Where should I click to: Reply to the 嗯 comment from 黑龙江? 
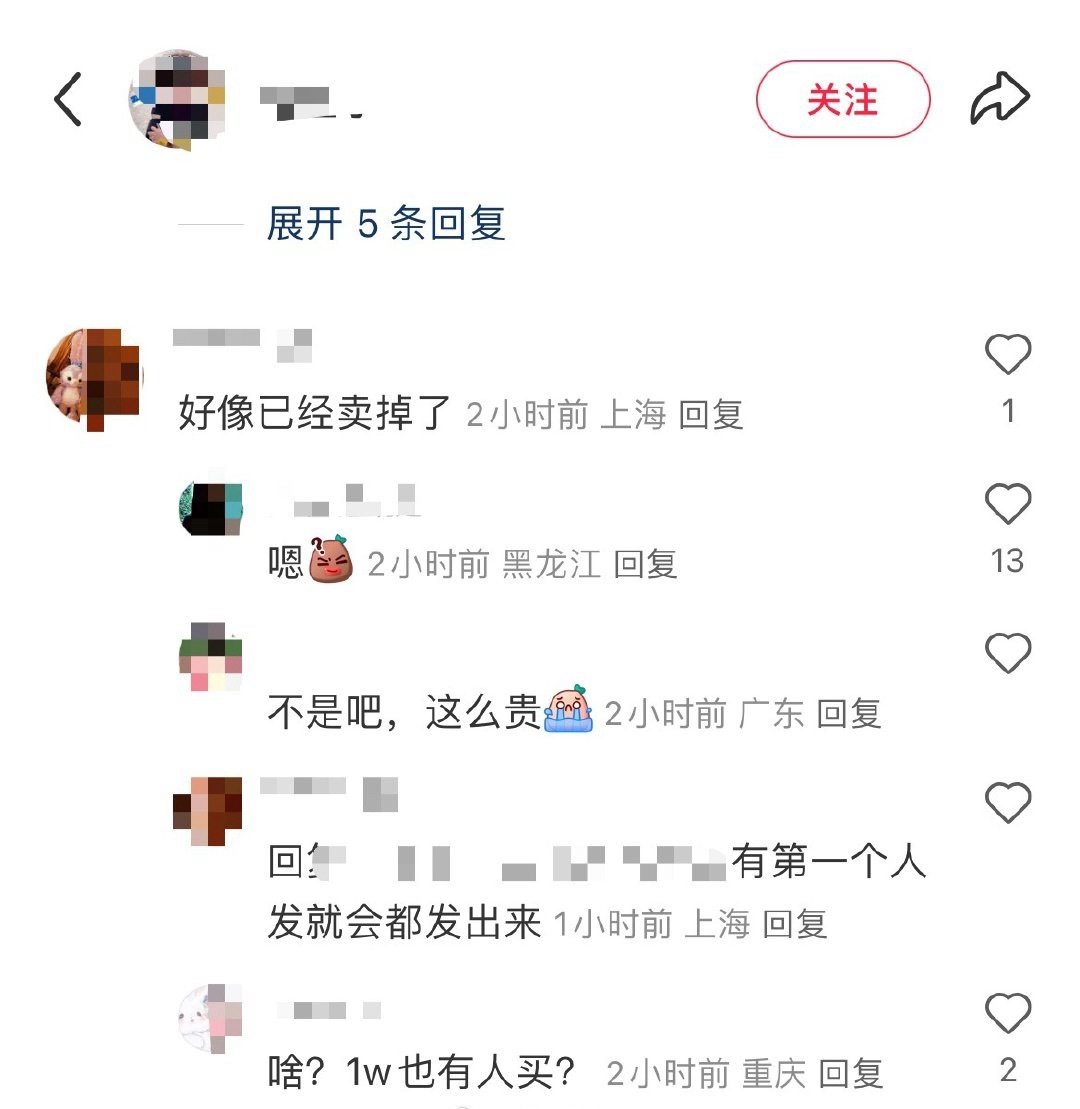click(645, 564)
